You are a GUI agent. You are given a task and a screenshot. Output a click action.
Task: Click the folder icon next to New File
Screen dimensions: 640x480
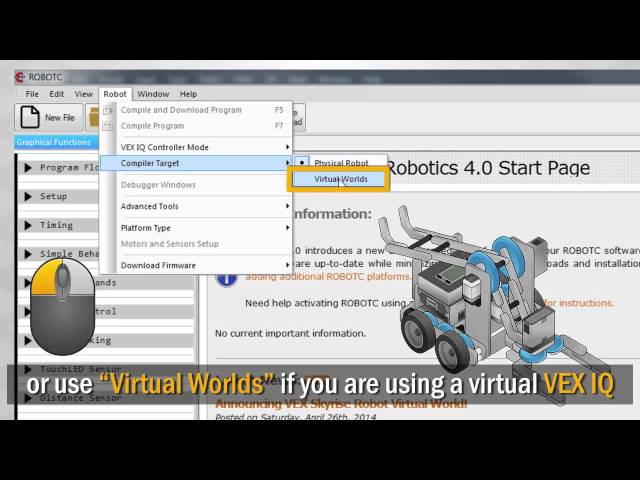(93, 117)
